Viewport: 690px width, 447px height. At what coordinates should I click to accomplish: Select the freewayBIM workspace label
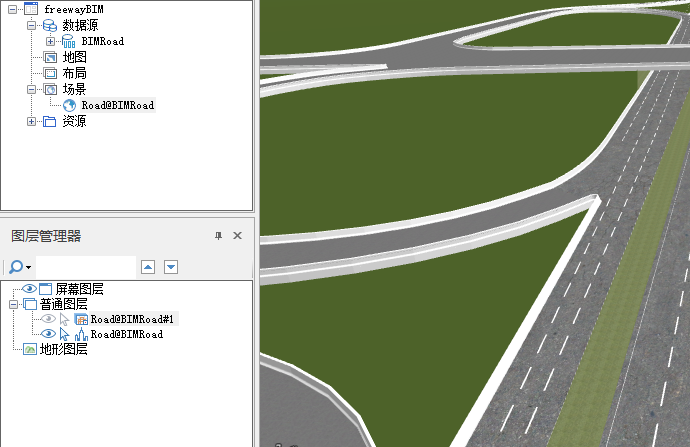pos(74,9)
